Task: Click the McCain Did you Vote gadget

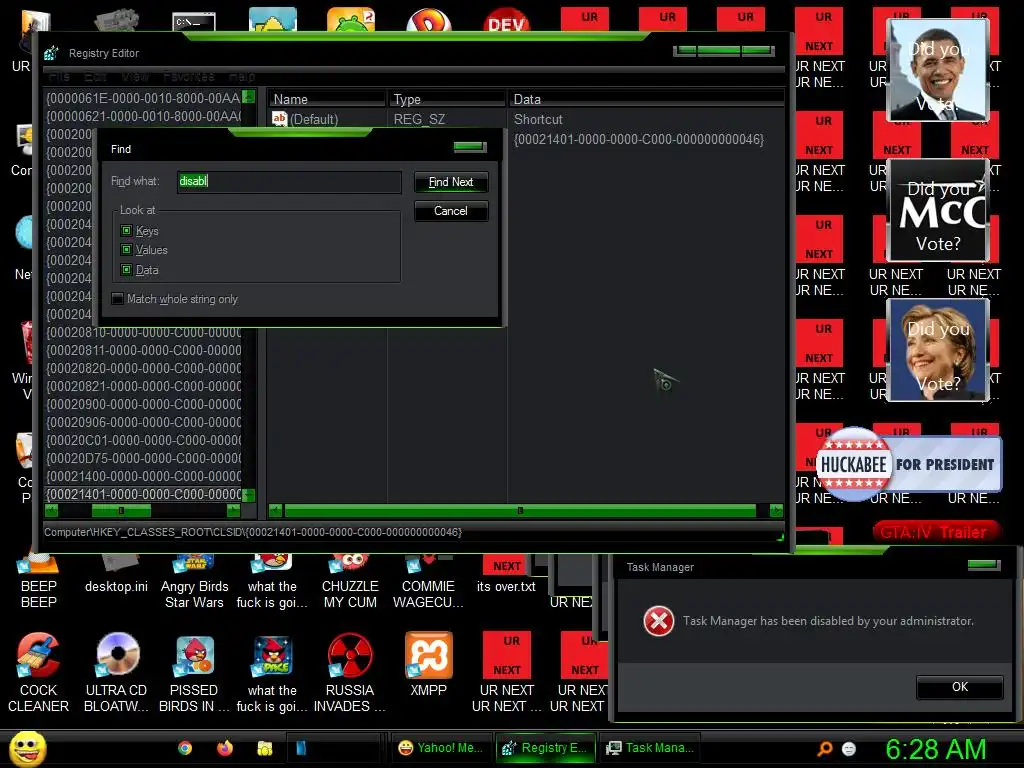Action: click(938, 210)
